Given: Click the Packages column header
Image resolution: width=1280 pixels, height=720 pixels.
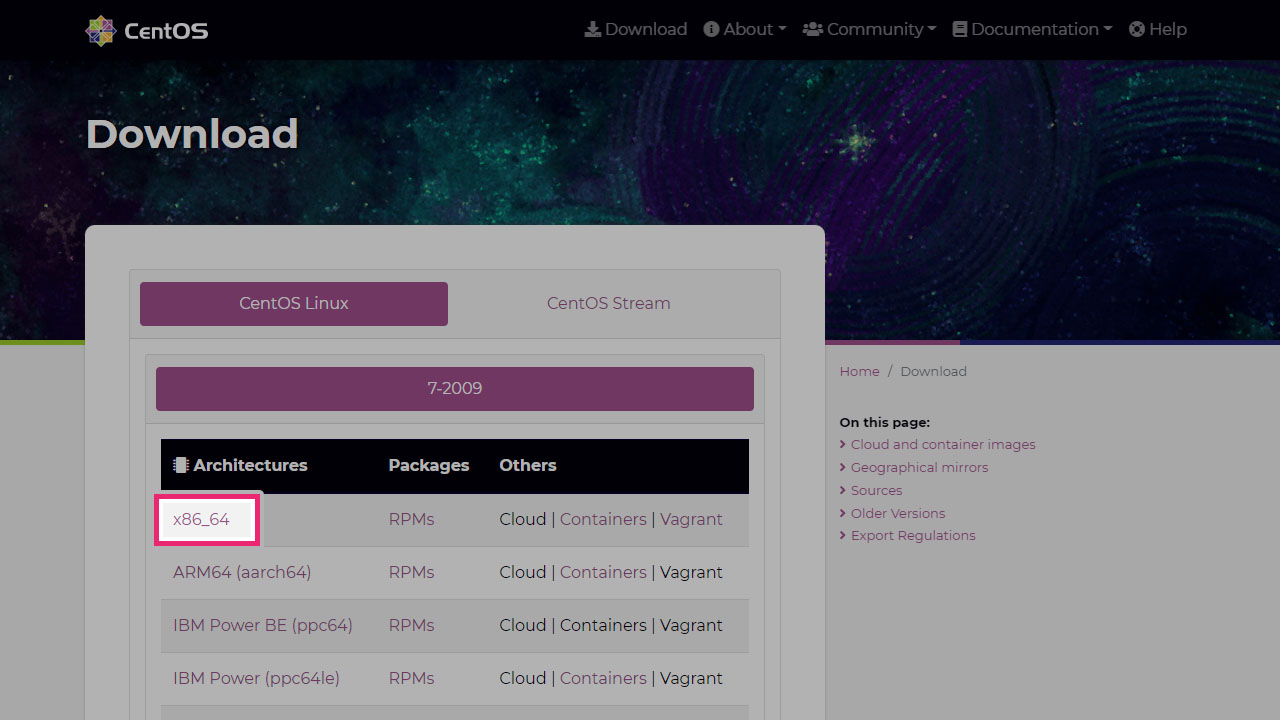Looking at the screenshot, I should coord(429,465).
